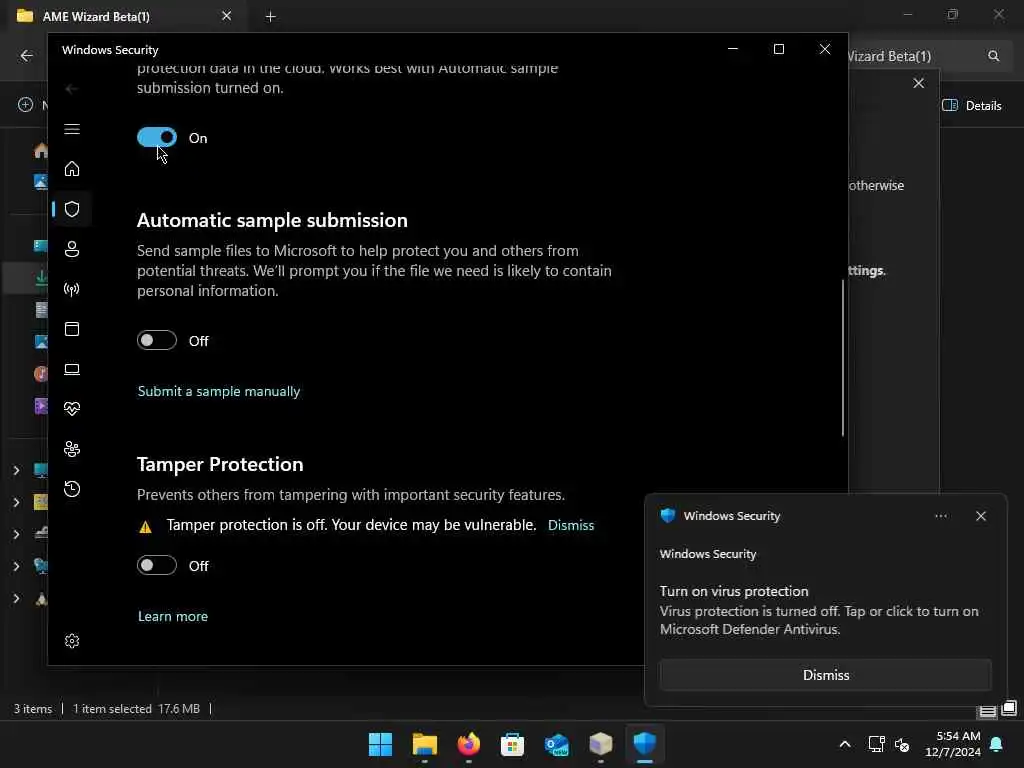This screenshot has width=1024, height=768.
Task: Open the notification bell in taskbar
Action: click(x=997, y=744)
